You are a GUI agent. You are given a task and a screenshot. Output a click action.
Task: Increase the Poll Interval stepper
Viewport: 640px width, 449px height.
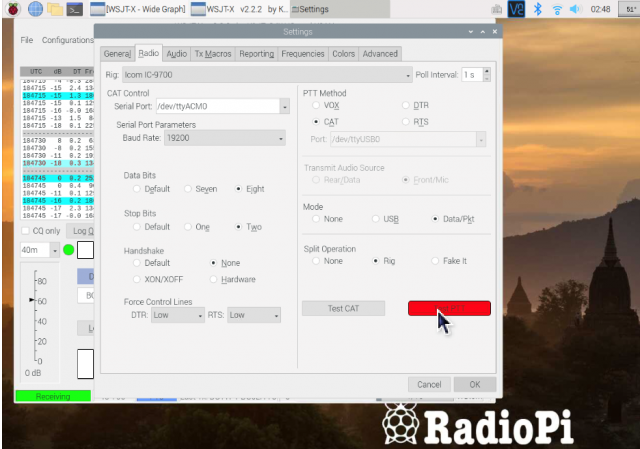click(487, 71)
